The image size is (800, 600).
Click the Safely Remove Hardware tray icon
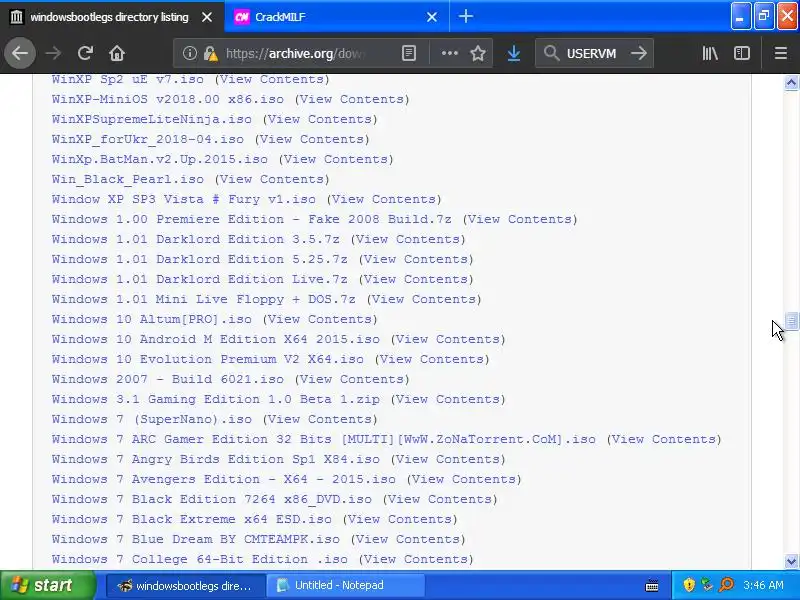point(707,585)
